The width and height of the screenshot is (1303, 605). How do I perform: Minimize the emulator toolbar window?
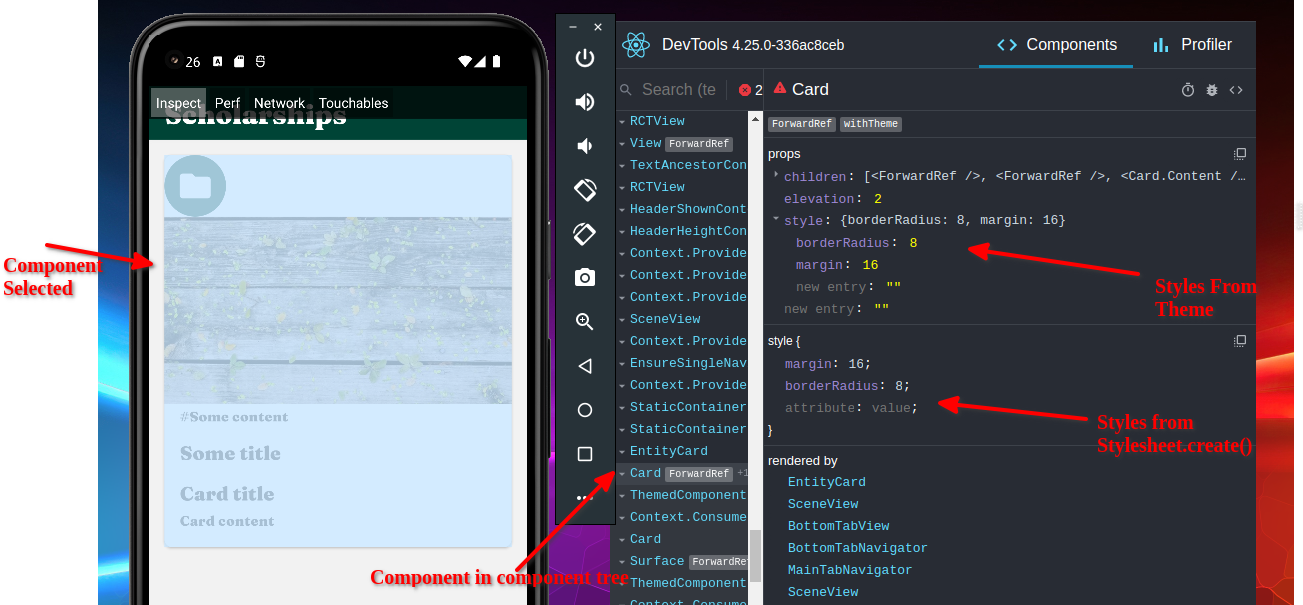573,27
